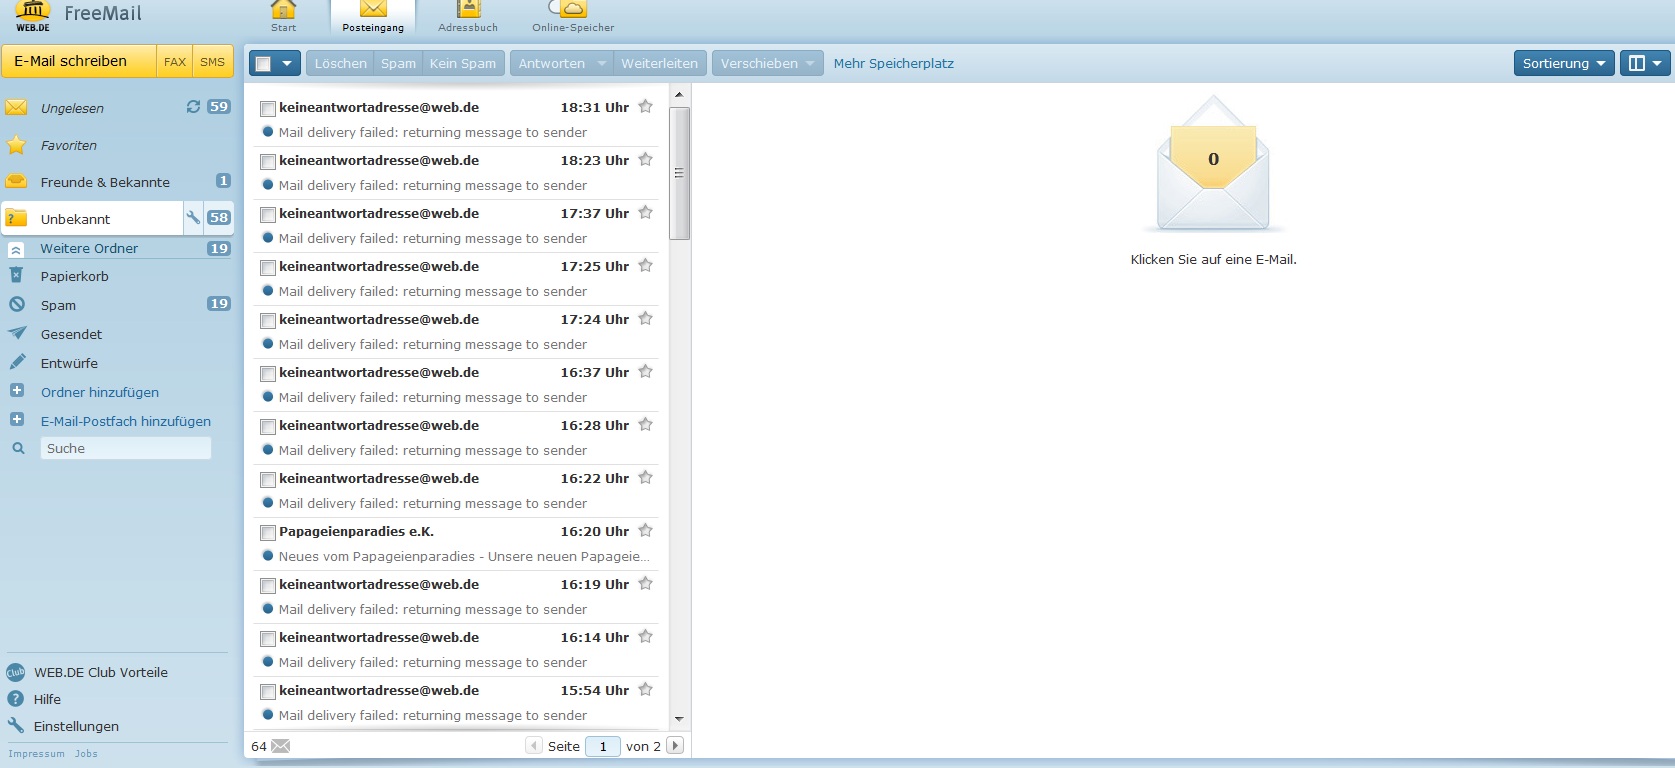
Task: Open the Start tab
Action: tap(283, 17)
